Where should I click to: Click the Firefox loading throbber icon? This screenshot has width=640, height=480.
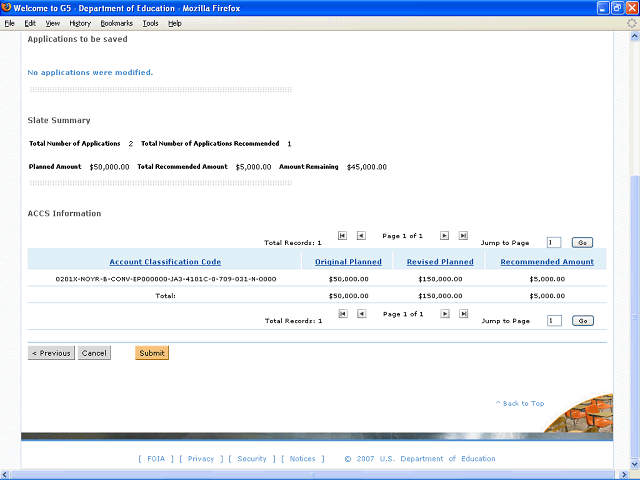631,23
